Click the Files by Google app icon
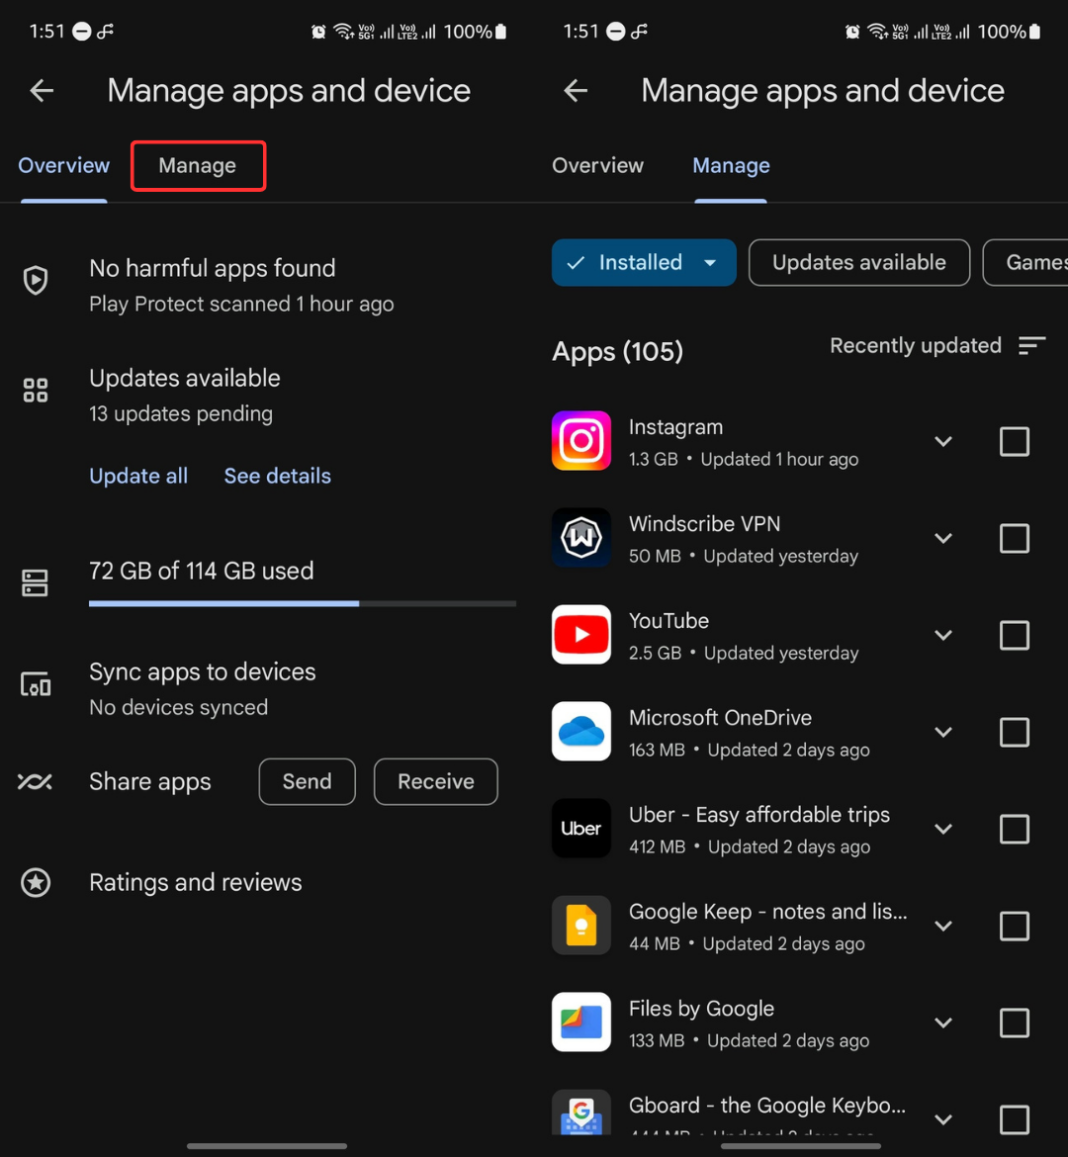 (581, 1022)
